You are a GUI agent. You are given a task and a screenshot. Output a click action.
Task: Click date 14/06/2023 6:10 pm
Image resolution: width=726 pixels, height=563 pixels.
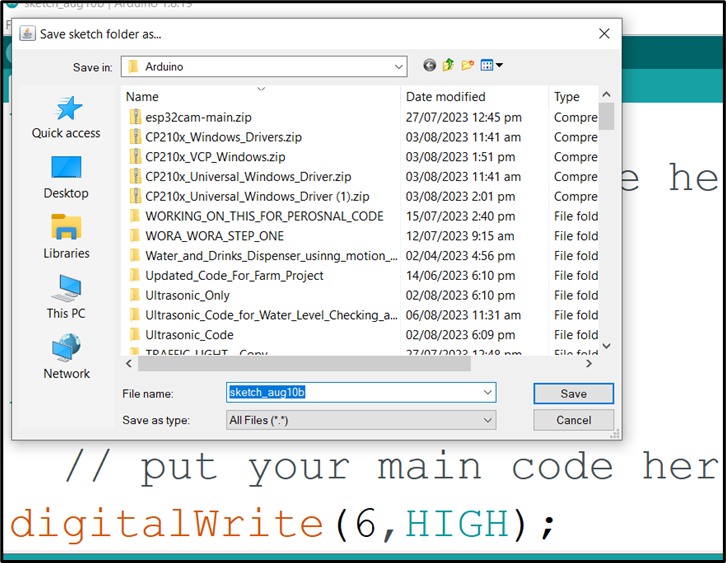click(x=460, y=275)
